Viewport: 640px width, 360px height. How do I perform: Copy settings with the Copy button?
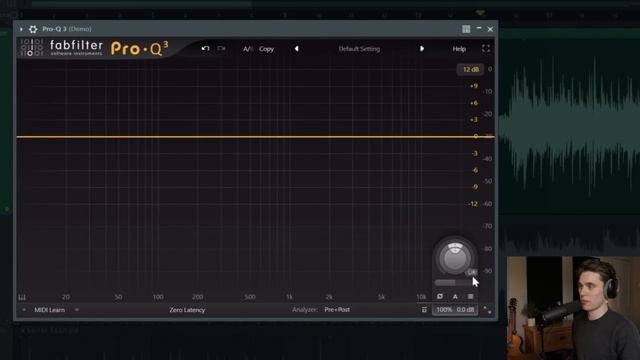click(267, 49)
